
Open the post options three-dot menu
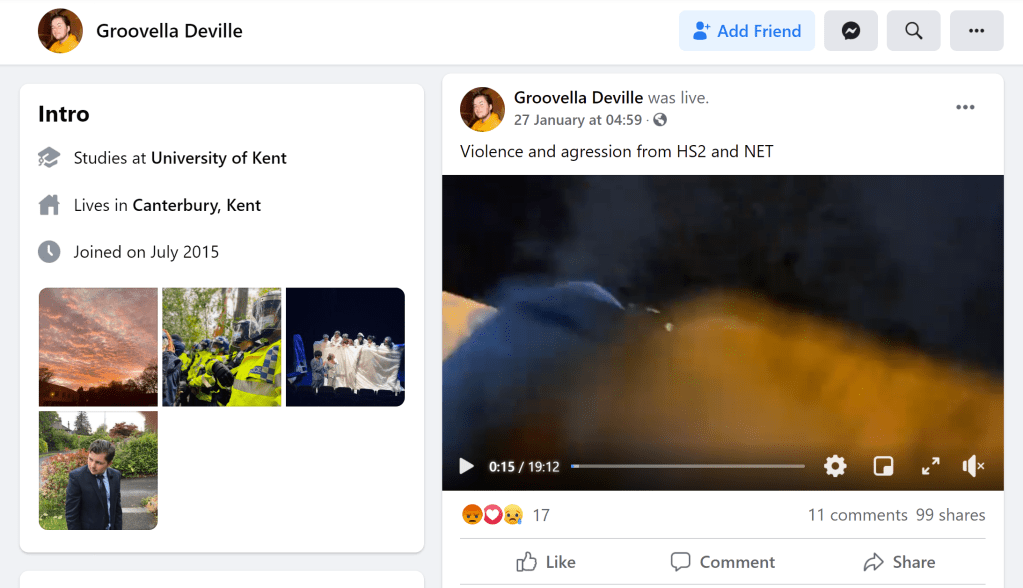pyautogui.click(x=965, y=108)
